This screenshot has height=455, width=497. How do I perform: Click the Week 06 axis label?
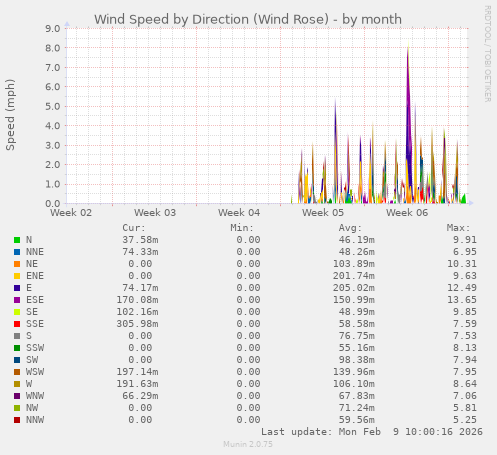(x=407, y=213)
